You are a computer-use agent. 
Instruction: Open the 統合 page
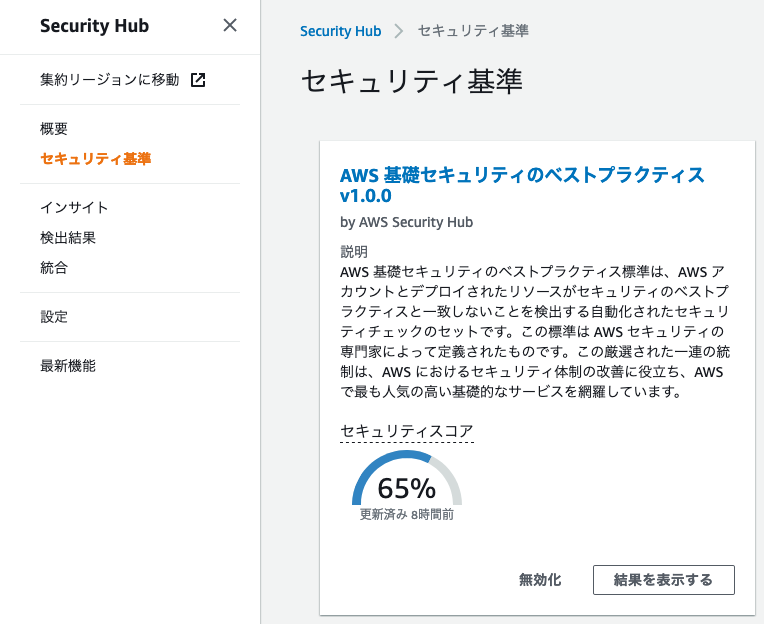click(54, 268)
